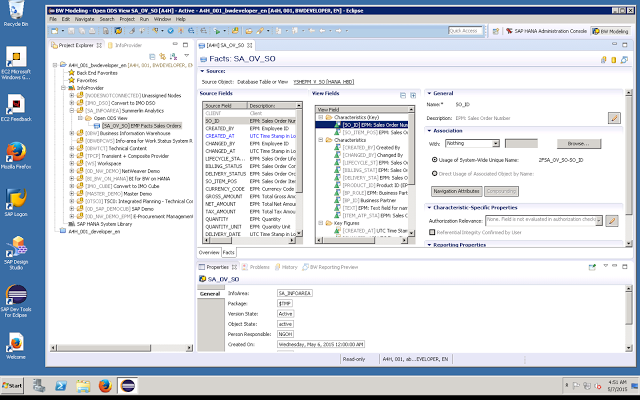The image size is (640, 400).
Task: Collapse the Source section
Action: point(202,71)
